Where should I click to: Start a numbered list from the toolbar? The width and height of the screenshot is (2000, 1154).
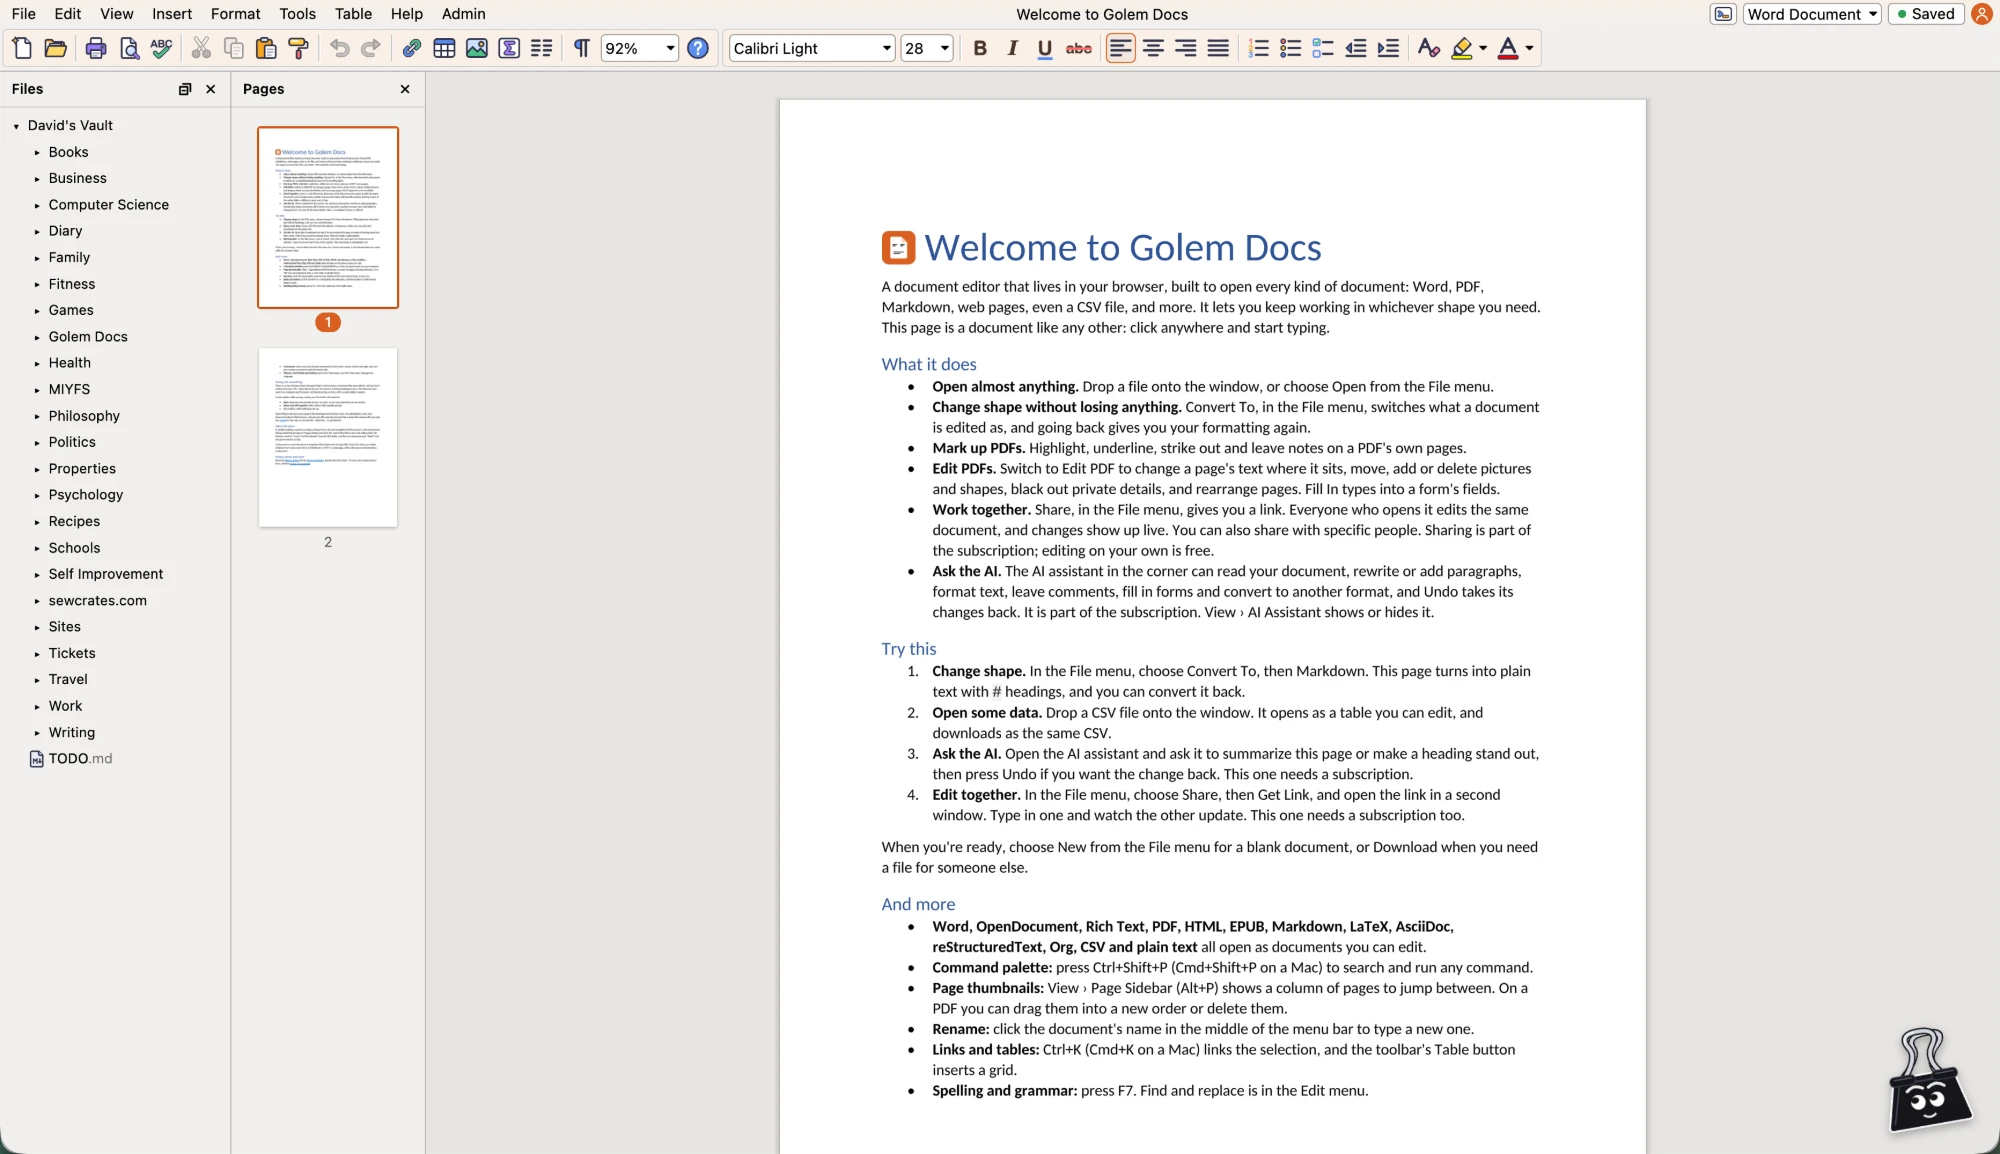(1259, 48)
